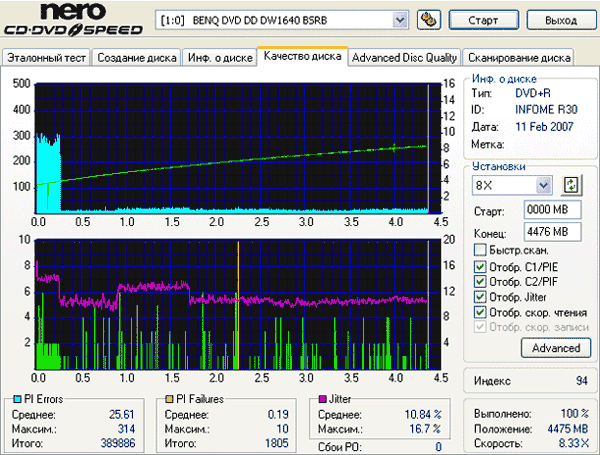The width and height of the screenshot is (600, 455).
Task: Click the magenta Jitter legend swatch
Action: (323, 399)
